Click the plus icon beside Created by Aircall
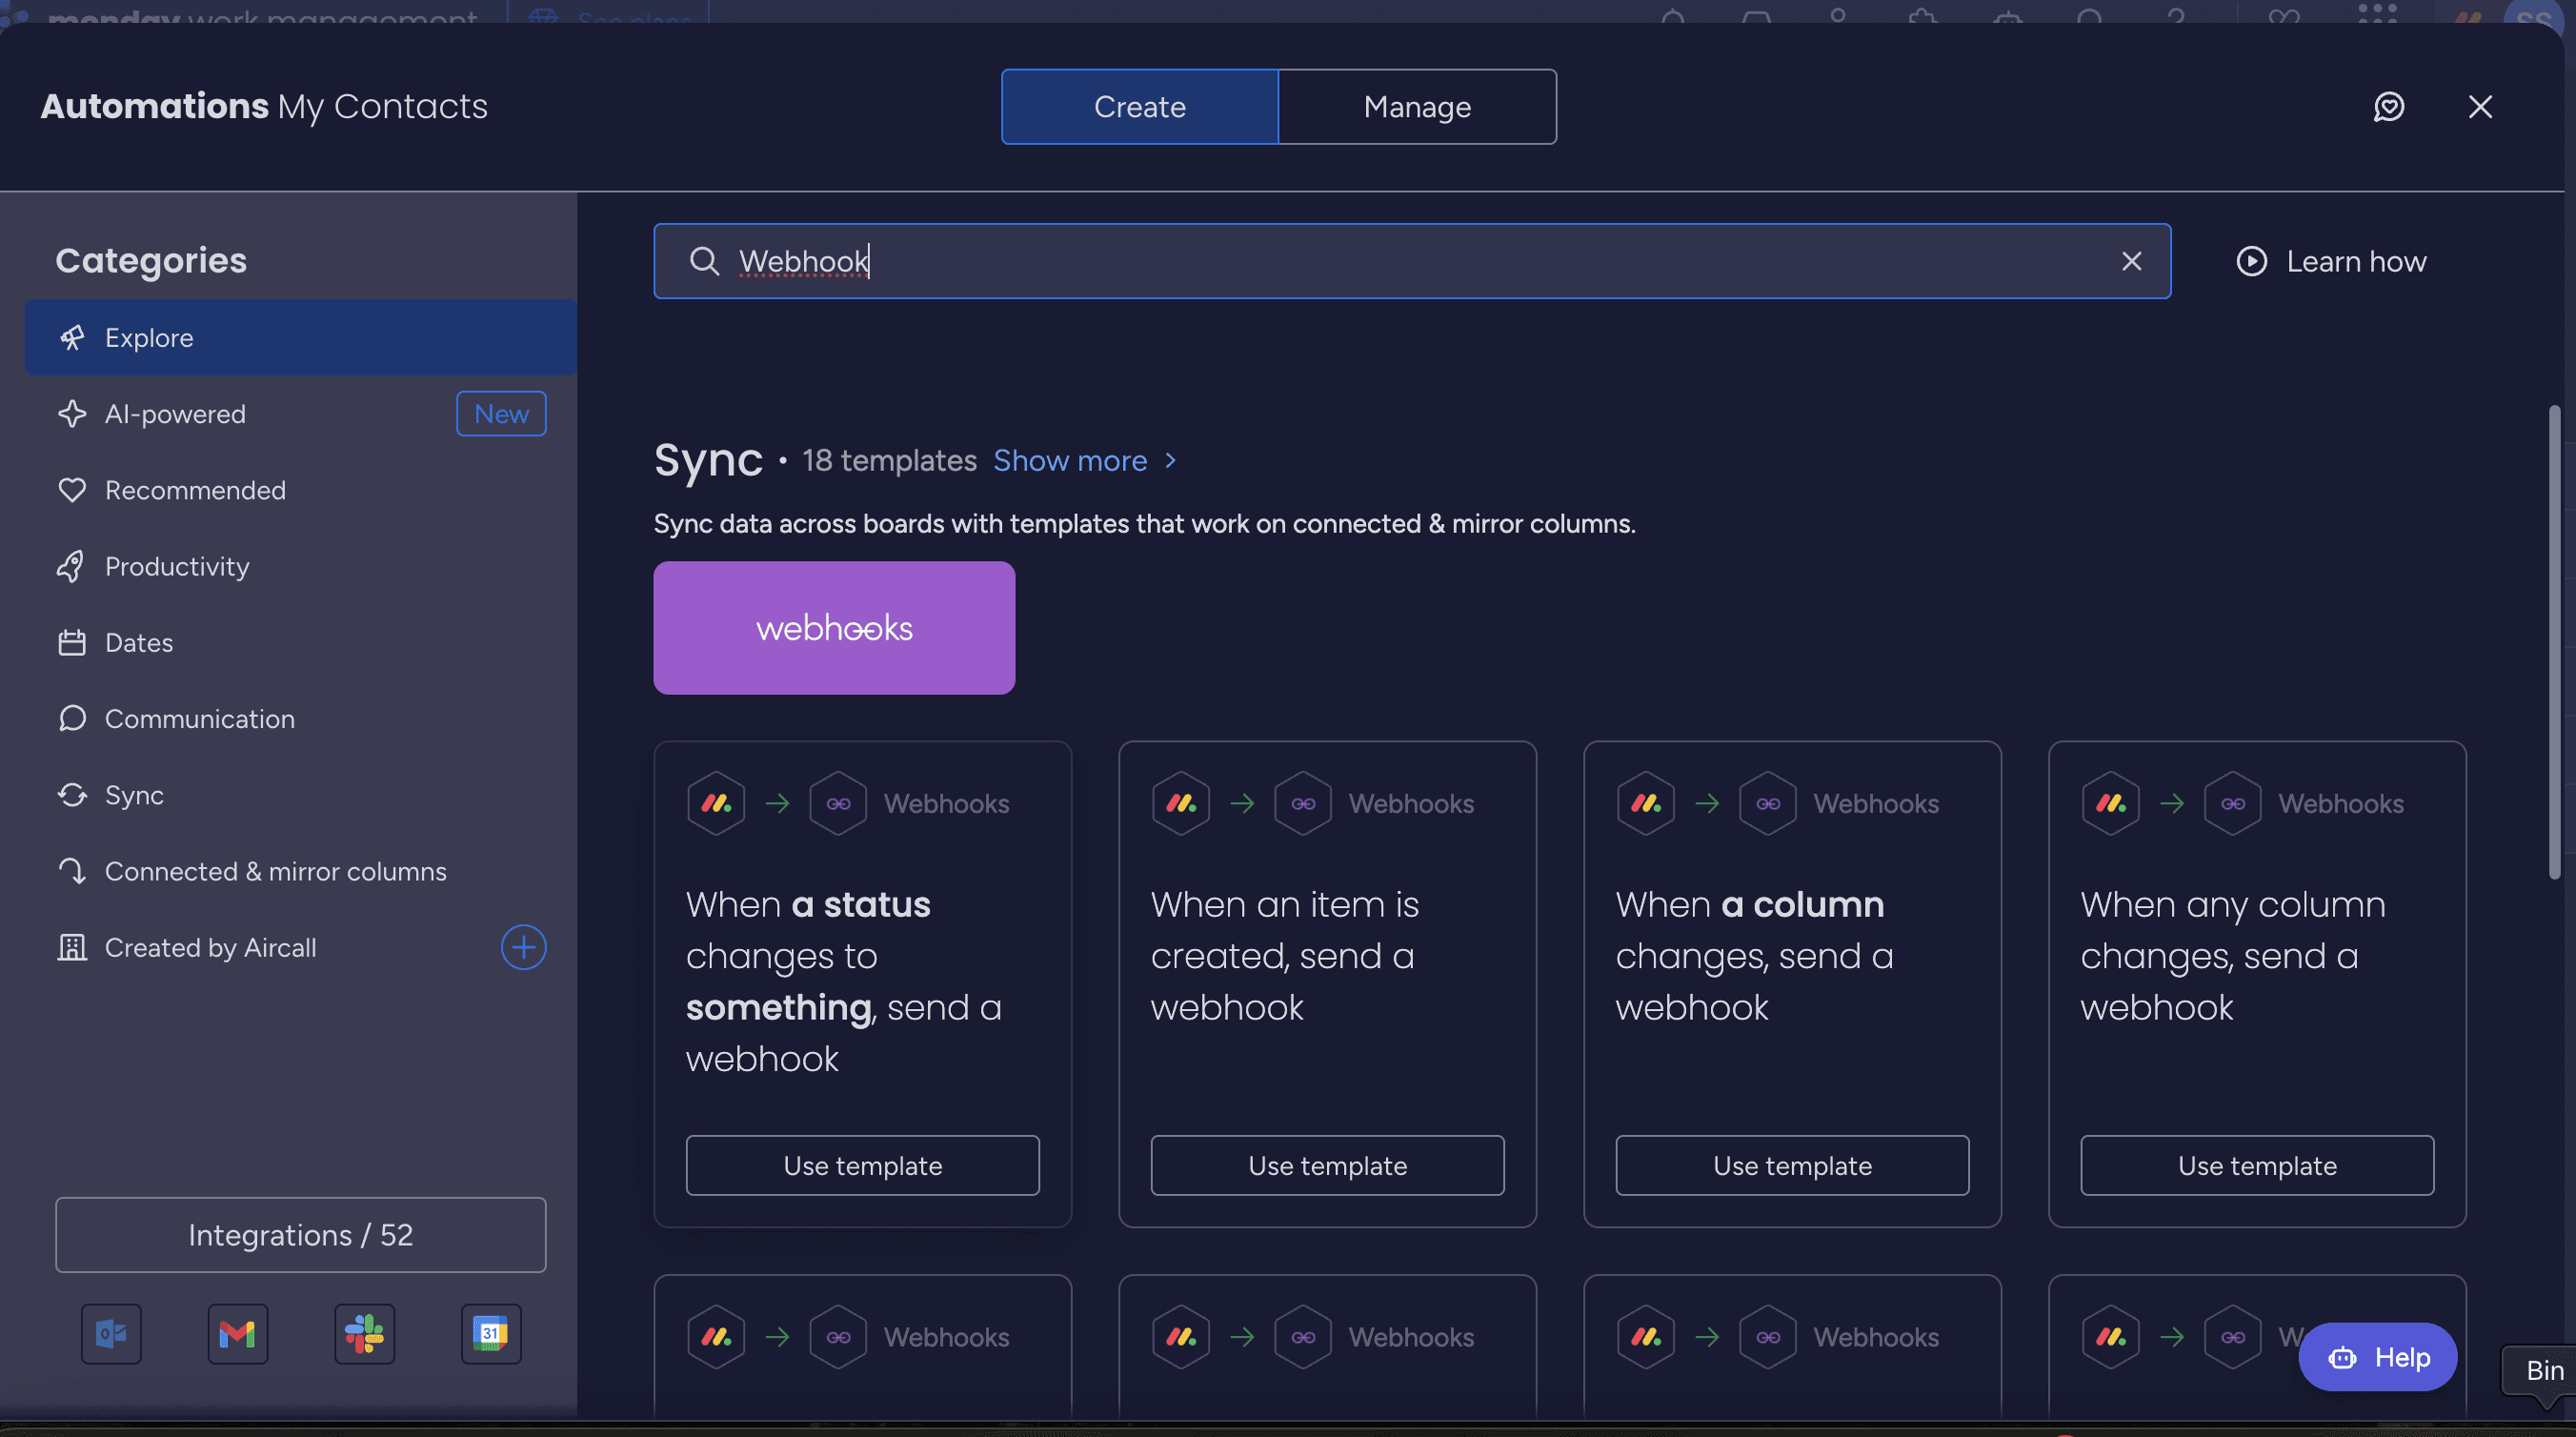The width and height of the screenshot is (2576, 1437). 523,947
